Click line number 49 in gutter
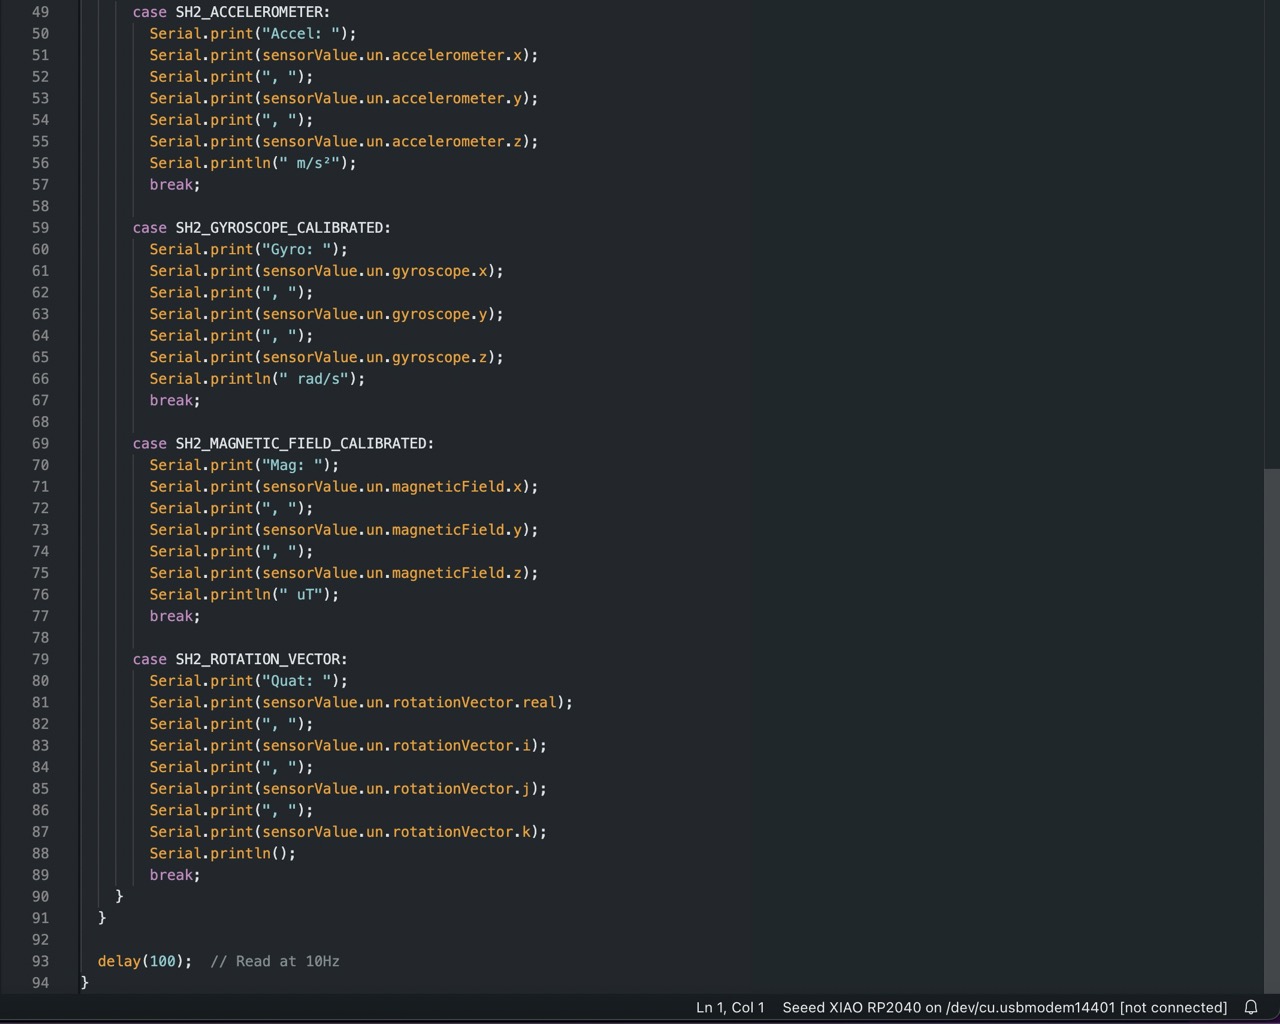Viewport: 1280px width, 1024px height. pyautogui.click(x=40, y=12)
